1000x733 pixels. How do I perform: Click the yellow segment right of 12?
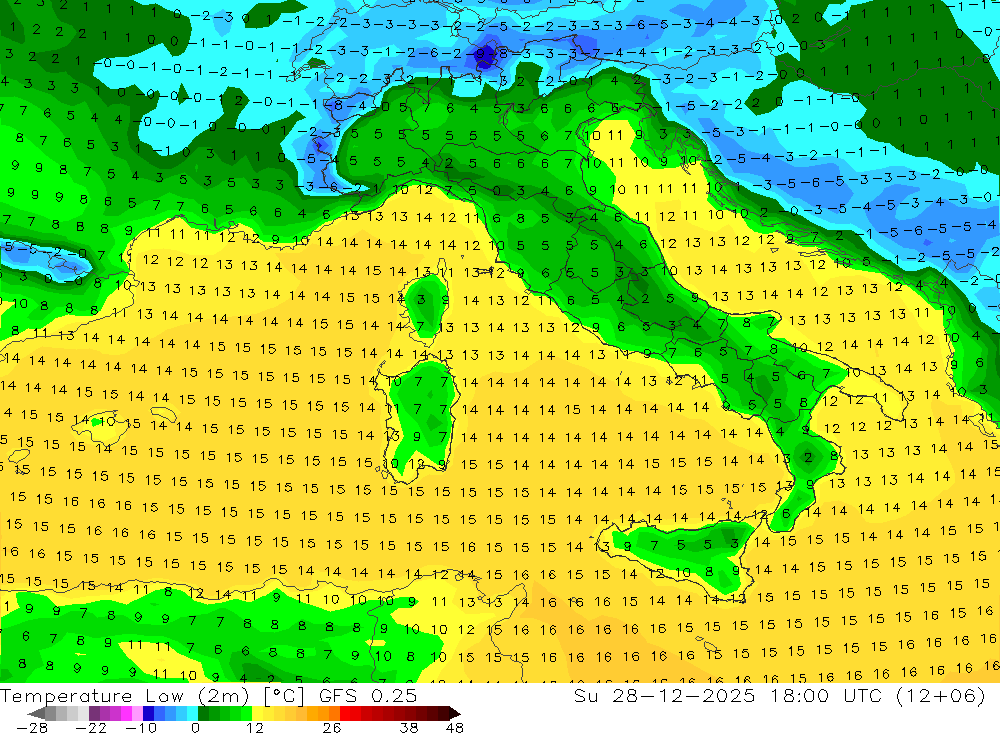[x=258, y=713]
